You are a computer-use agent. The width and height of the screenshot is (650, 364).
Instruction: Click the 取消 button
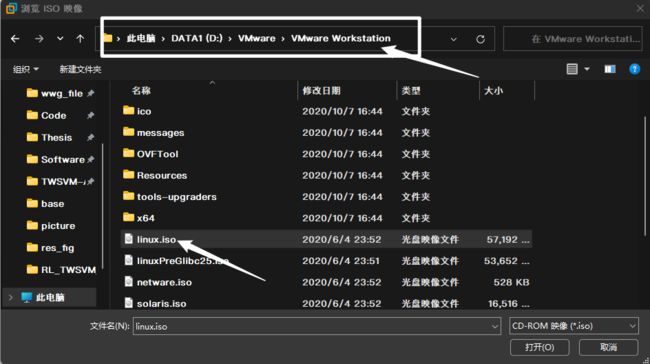[608, 347]
